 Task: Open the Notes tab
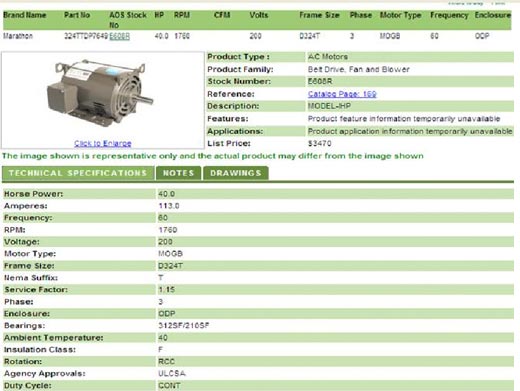point(178,173)
